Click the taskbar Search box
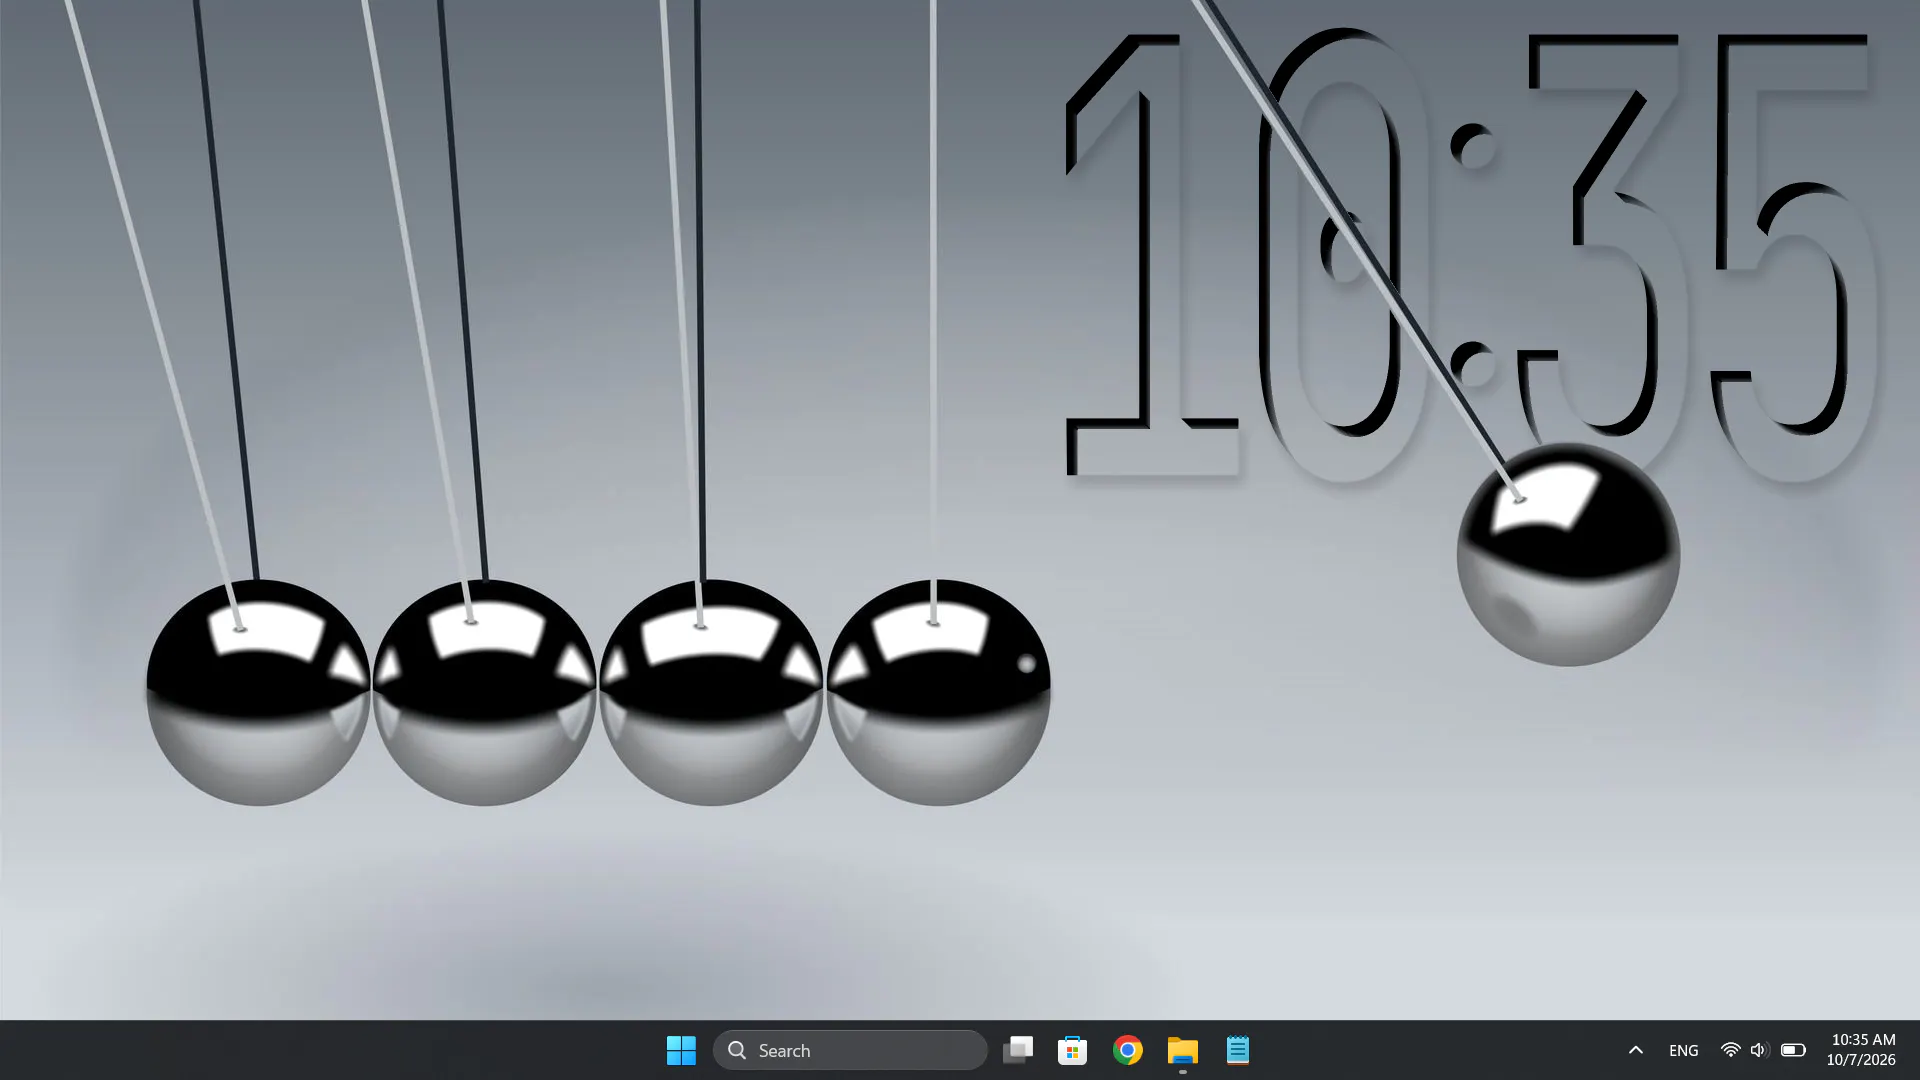The height and width of the screenshot is (1080, 1920). [x=850, y=1050]
